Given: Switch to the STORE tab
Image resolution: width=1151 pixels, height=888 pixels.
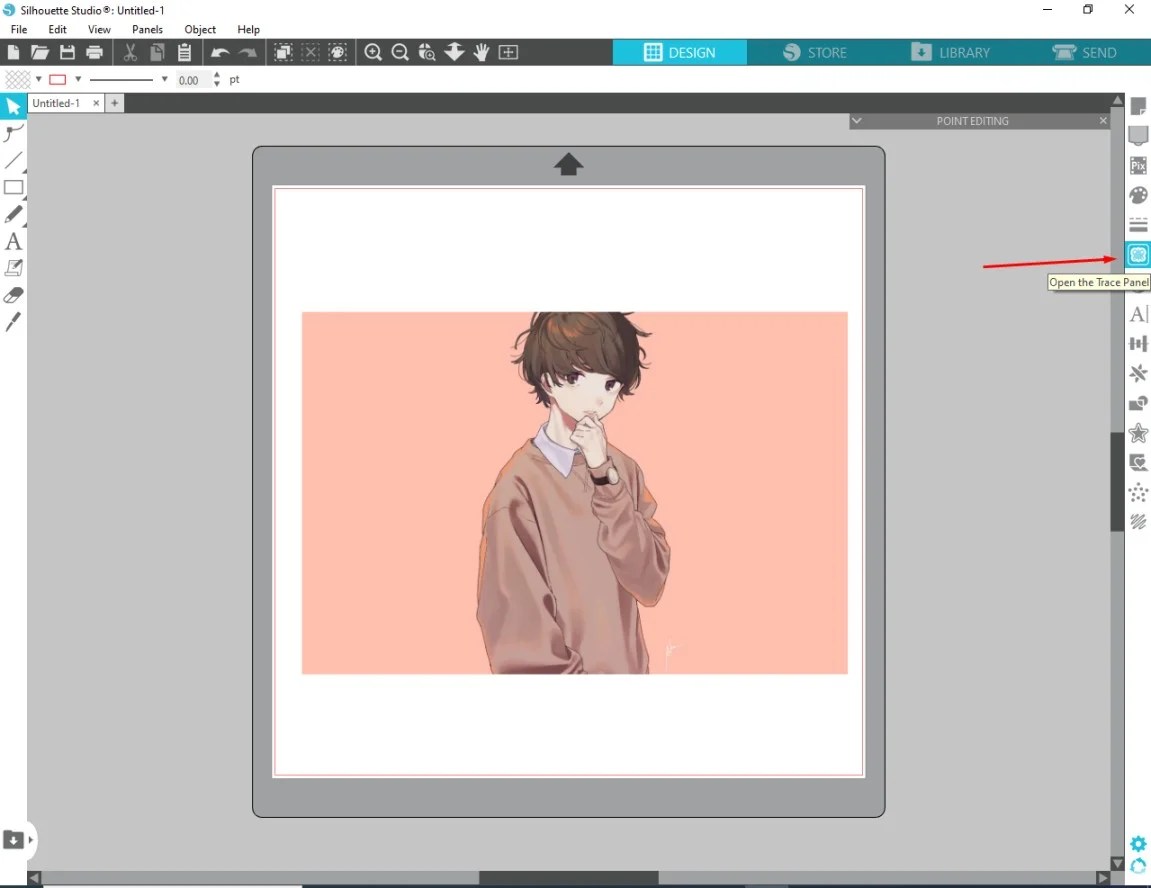Looking at the screenshot, I should tap(815, 51).
